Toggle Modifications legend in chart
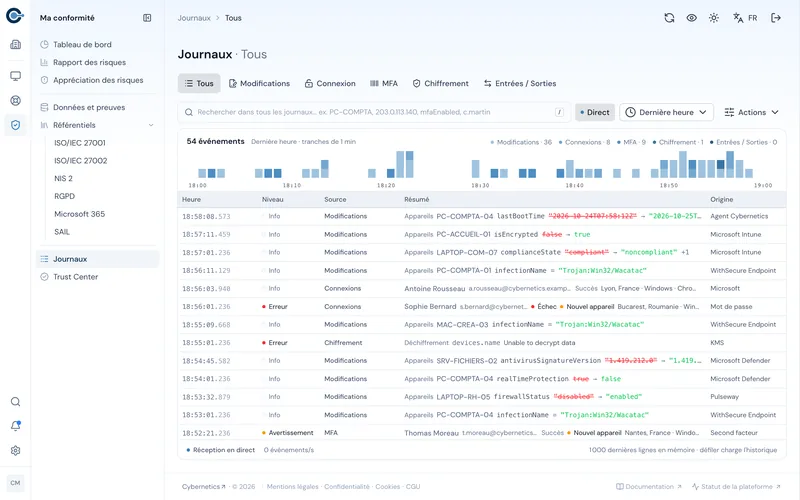This screenshot has width=800, height=500. (521, 142)
